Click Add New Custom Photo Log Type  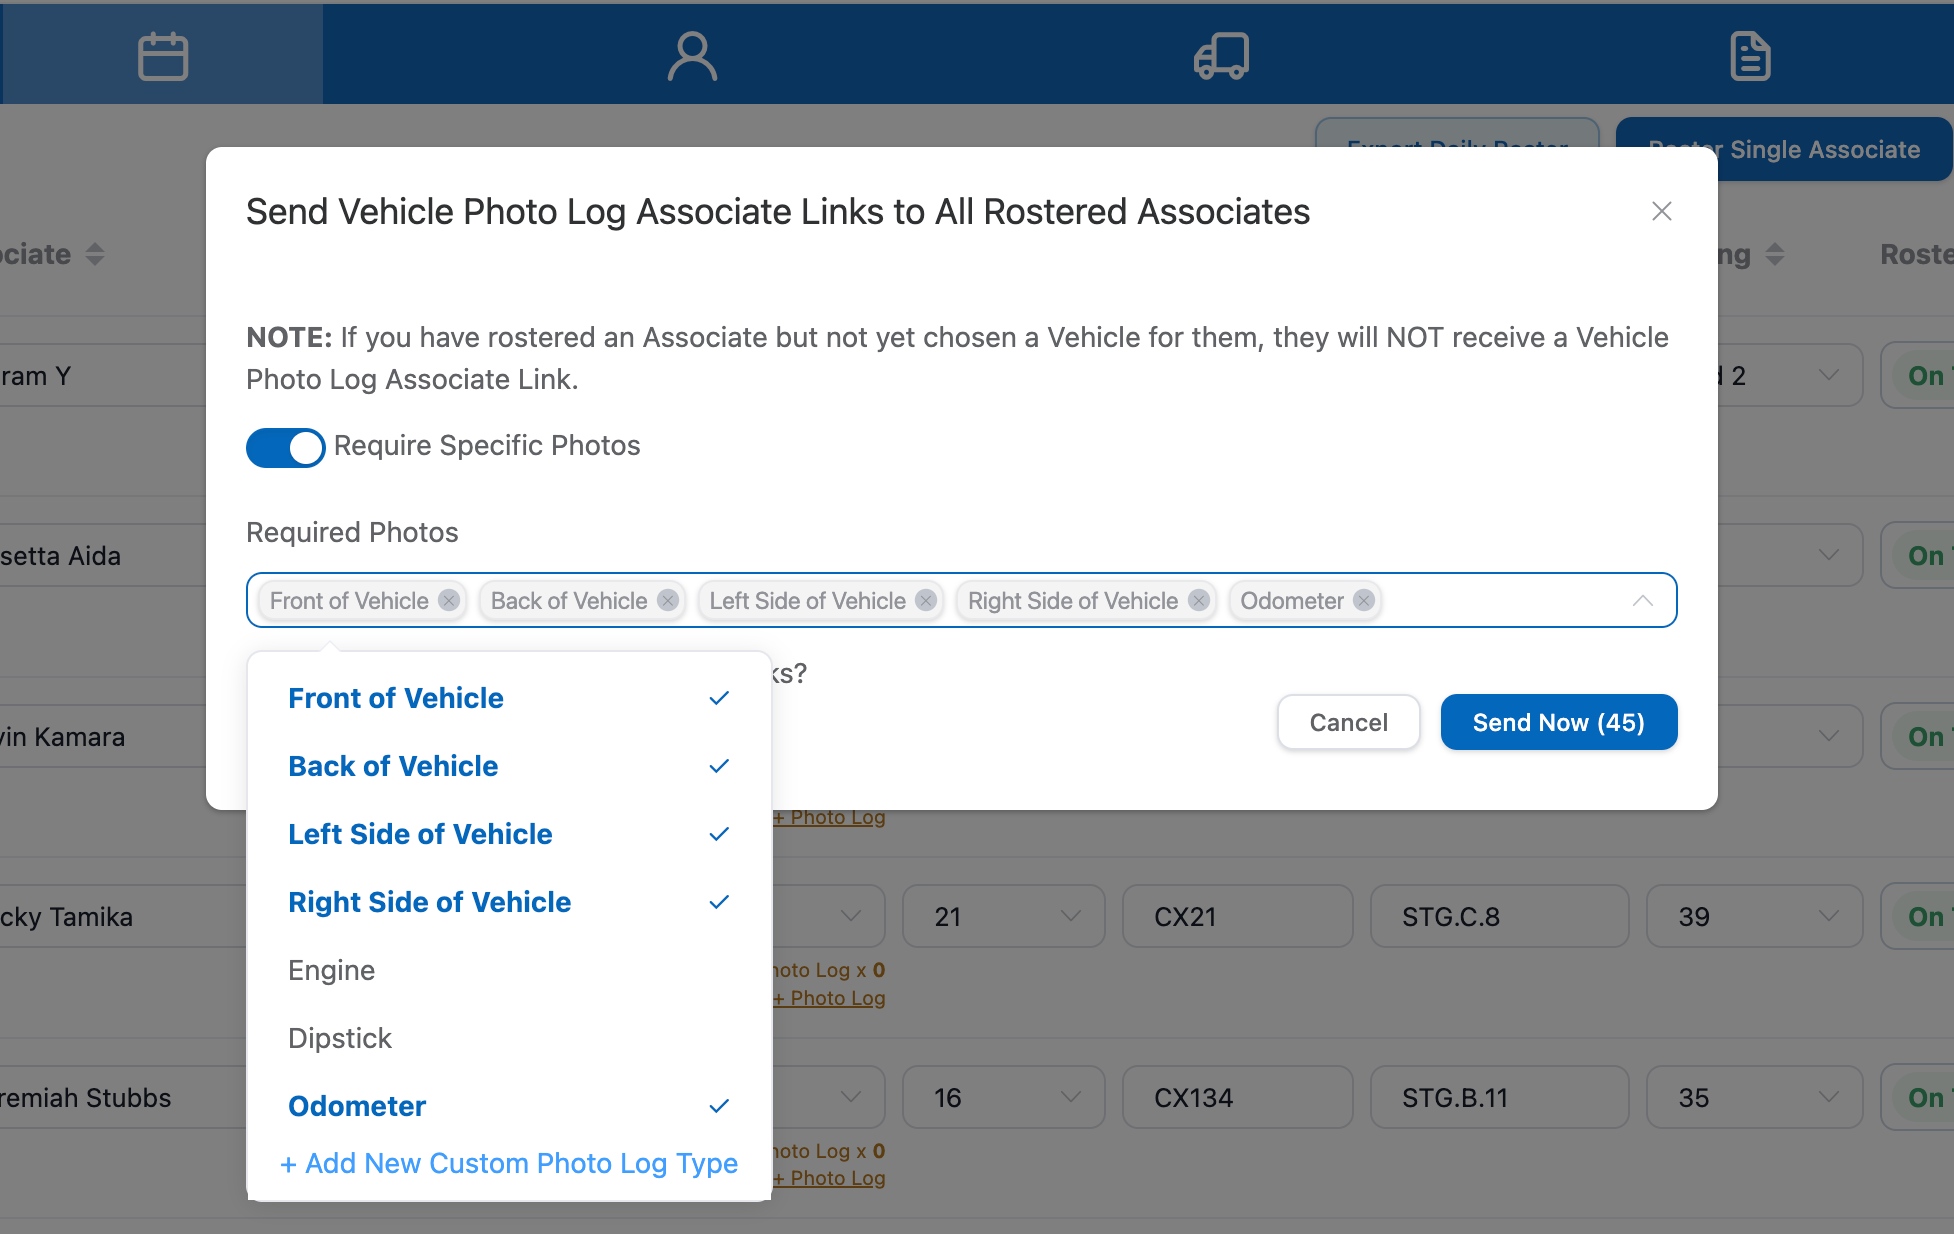pos(509,1163)
